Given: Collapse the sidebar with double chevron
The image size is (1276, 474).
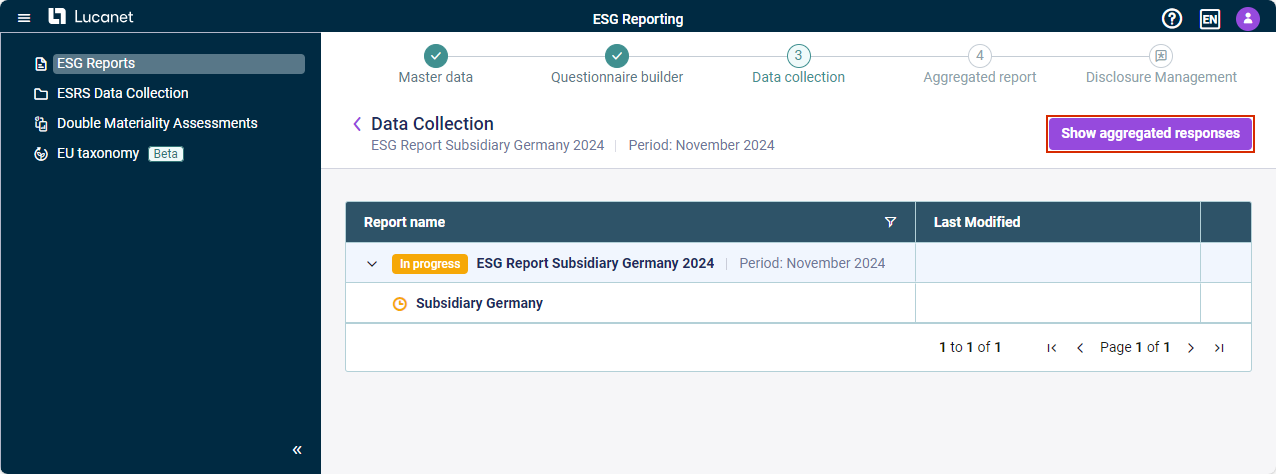Looking at the screenshot, I should [297, 450].
